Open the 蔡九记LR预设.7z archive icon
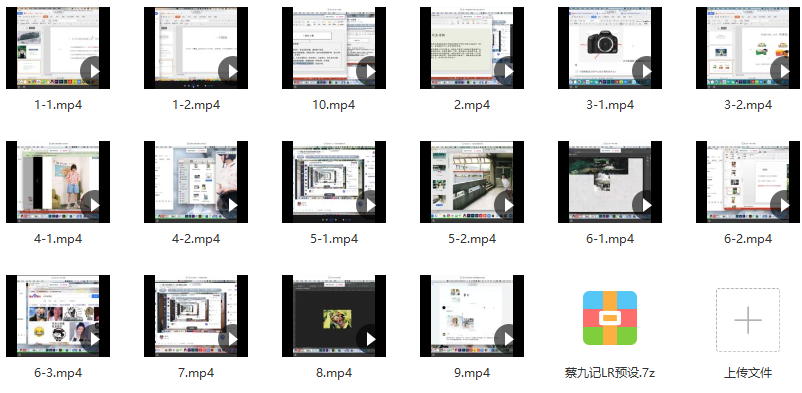The width and height of the screenshot is (802, 393). pyautogui.click(x=610, y=318)
